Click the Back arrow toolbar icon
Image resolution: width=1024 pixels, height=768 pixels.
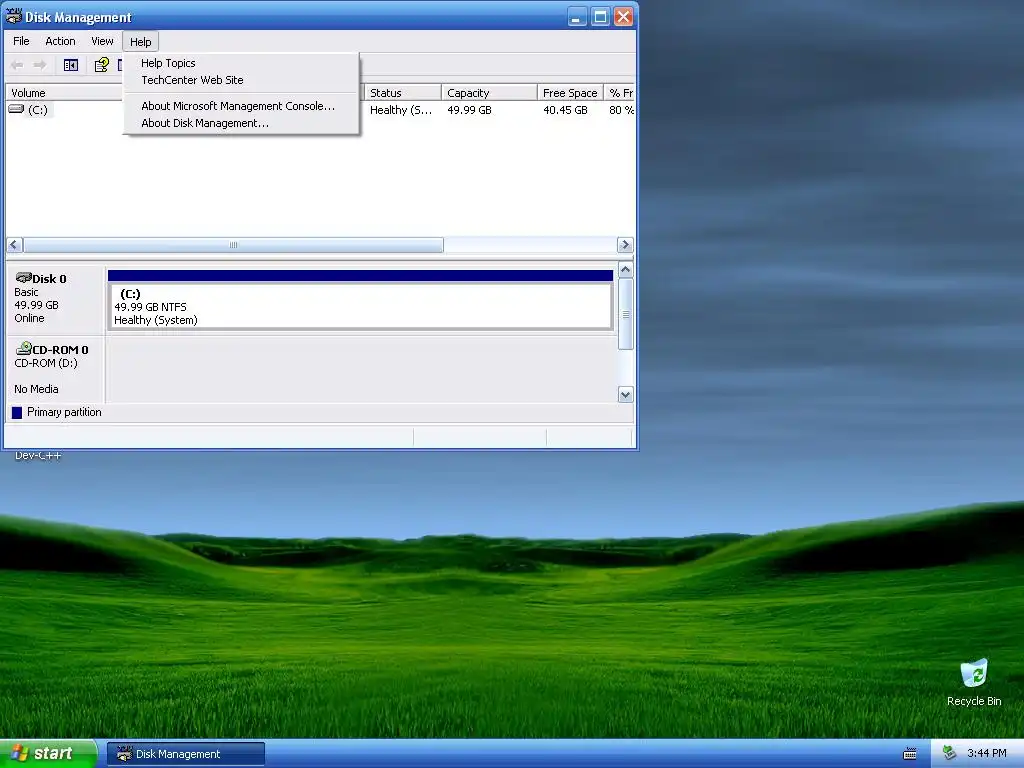(x=17, y=65)
